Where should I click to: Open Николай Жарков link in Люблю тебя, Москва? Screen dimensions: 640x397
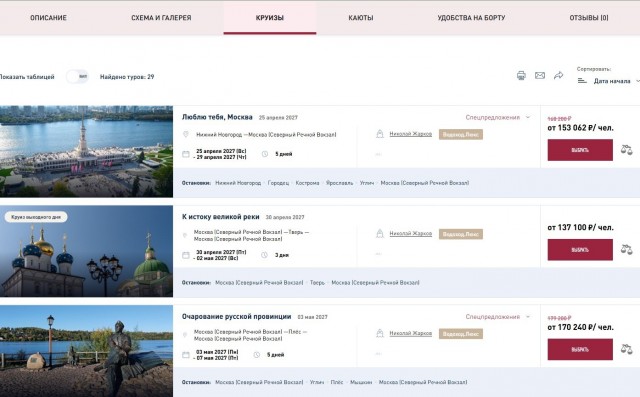410,134
